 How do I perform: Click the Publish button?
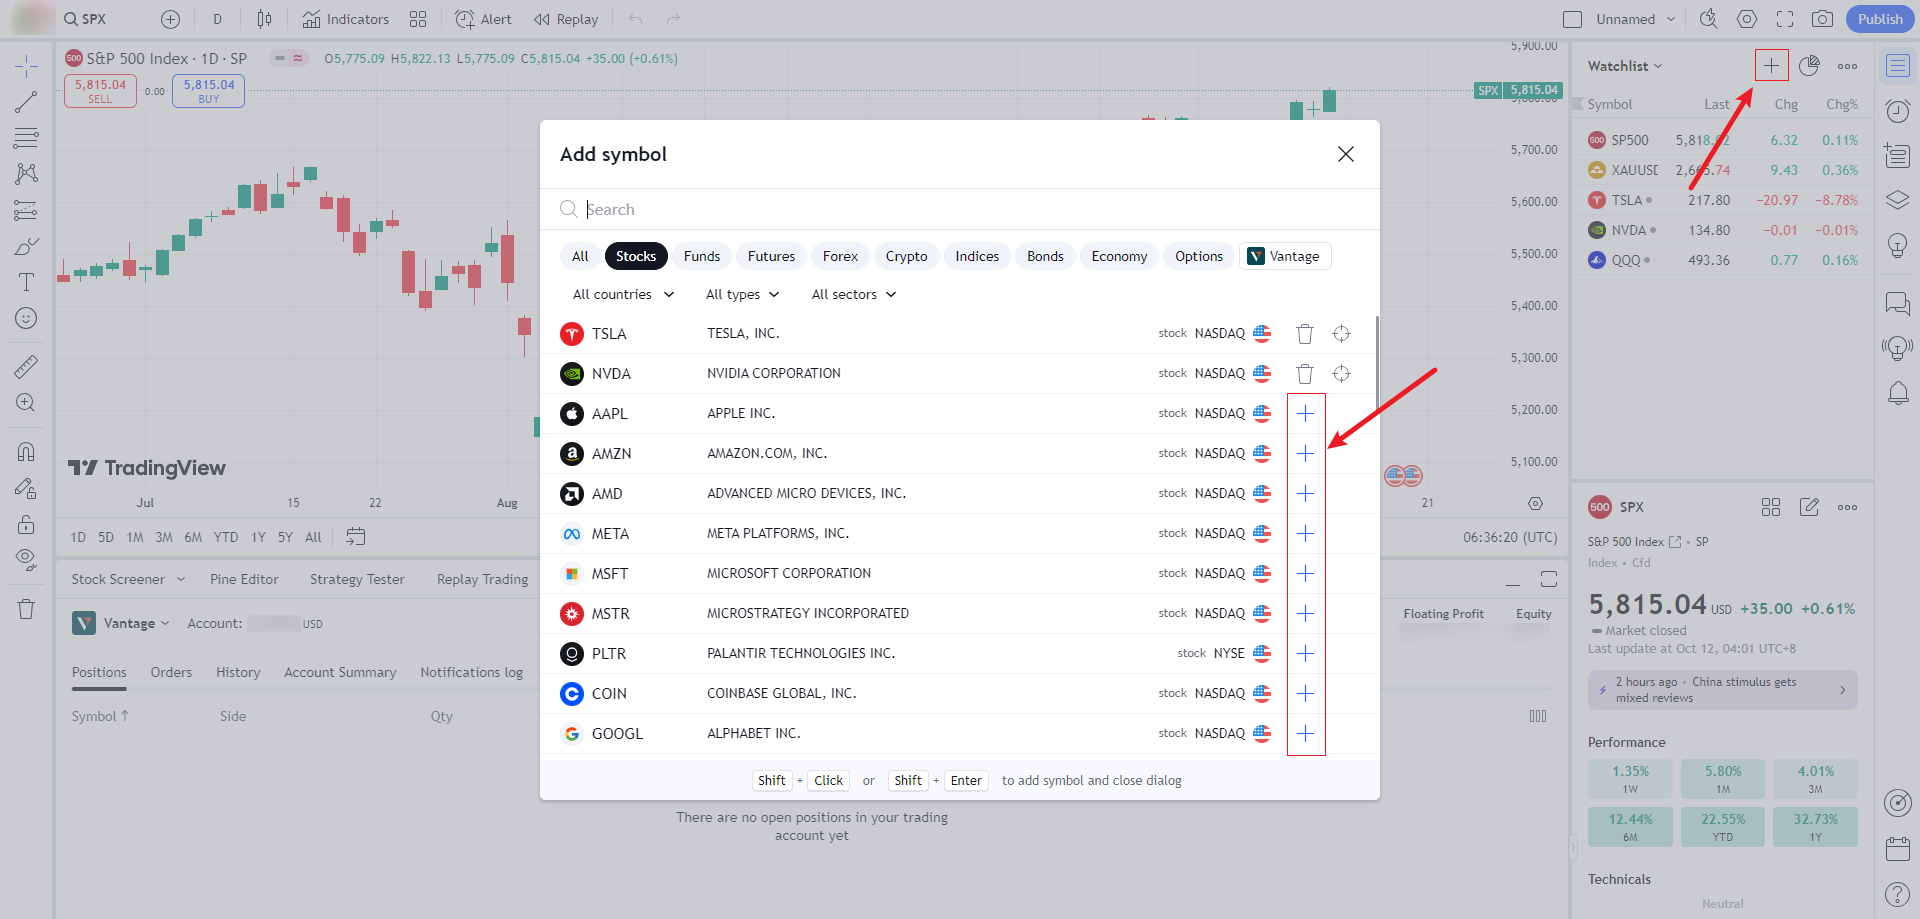(x=1880, y=19)
